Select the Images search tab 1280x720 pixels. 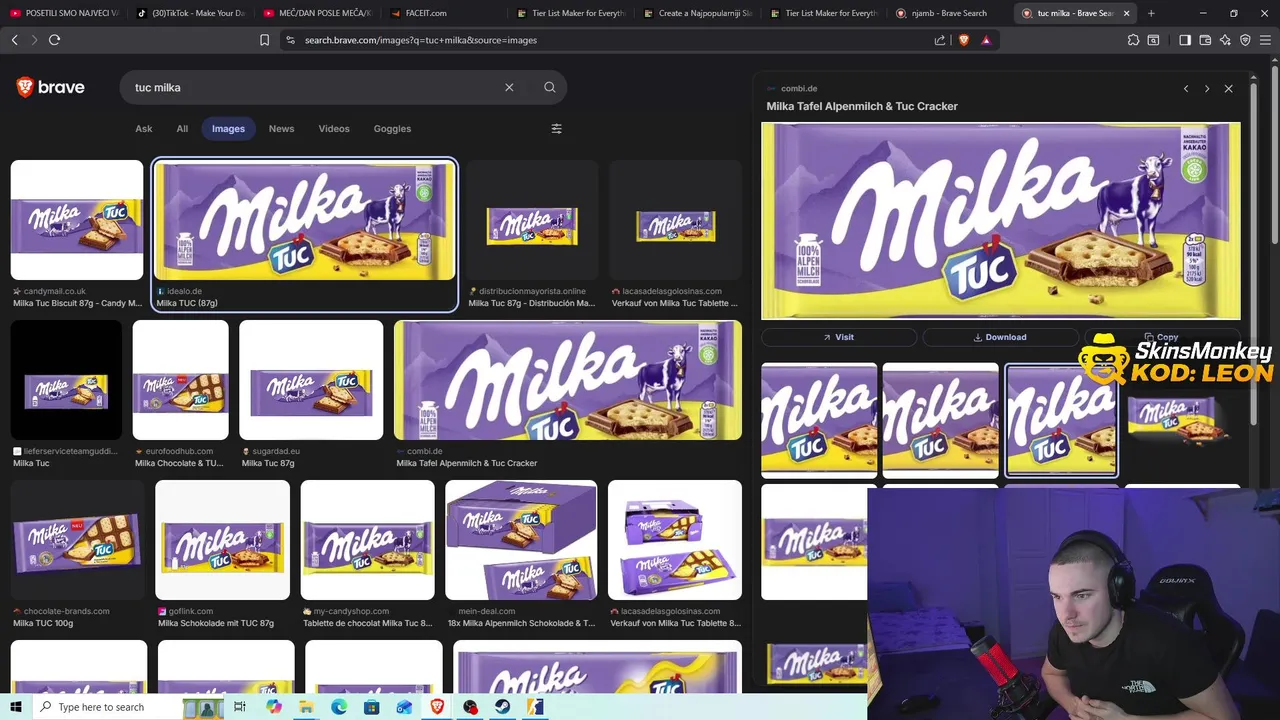pyautogui.click(x=228, y=129)
